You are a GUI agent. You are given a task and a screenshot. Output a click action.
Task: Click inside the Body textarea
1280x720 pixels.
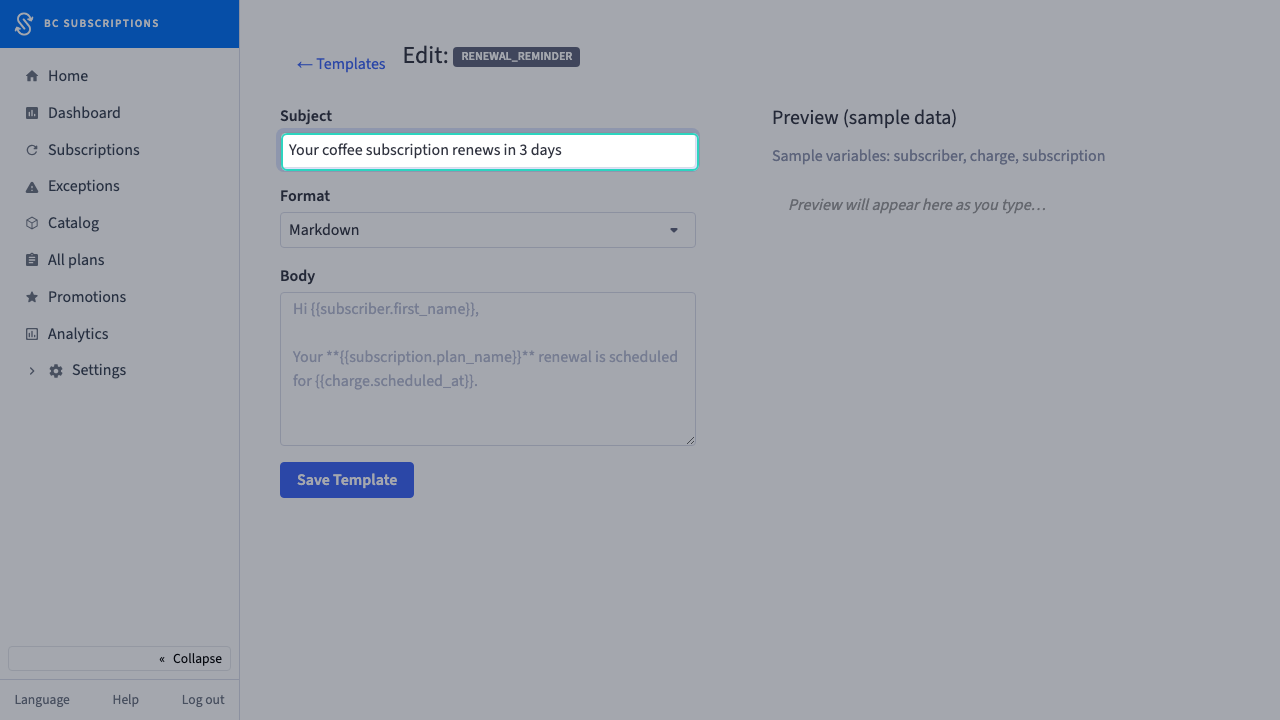(x=488, y=369)
